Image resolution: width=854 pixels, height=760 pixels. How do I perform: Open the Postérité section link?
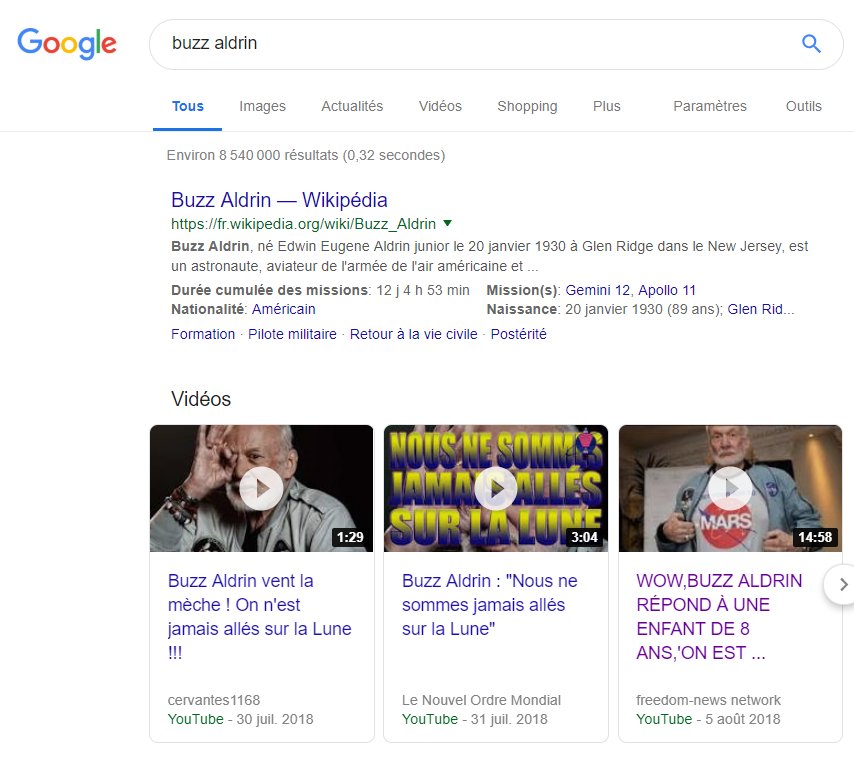[518, 334]
